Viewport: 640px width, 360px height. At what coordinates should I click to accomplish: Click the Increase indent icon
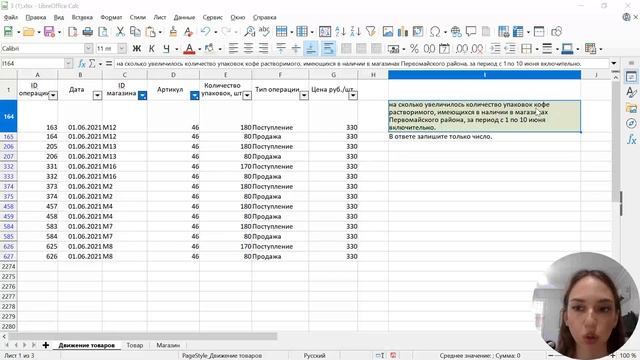[495, 49]
